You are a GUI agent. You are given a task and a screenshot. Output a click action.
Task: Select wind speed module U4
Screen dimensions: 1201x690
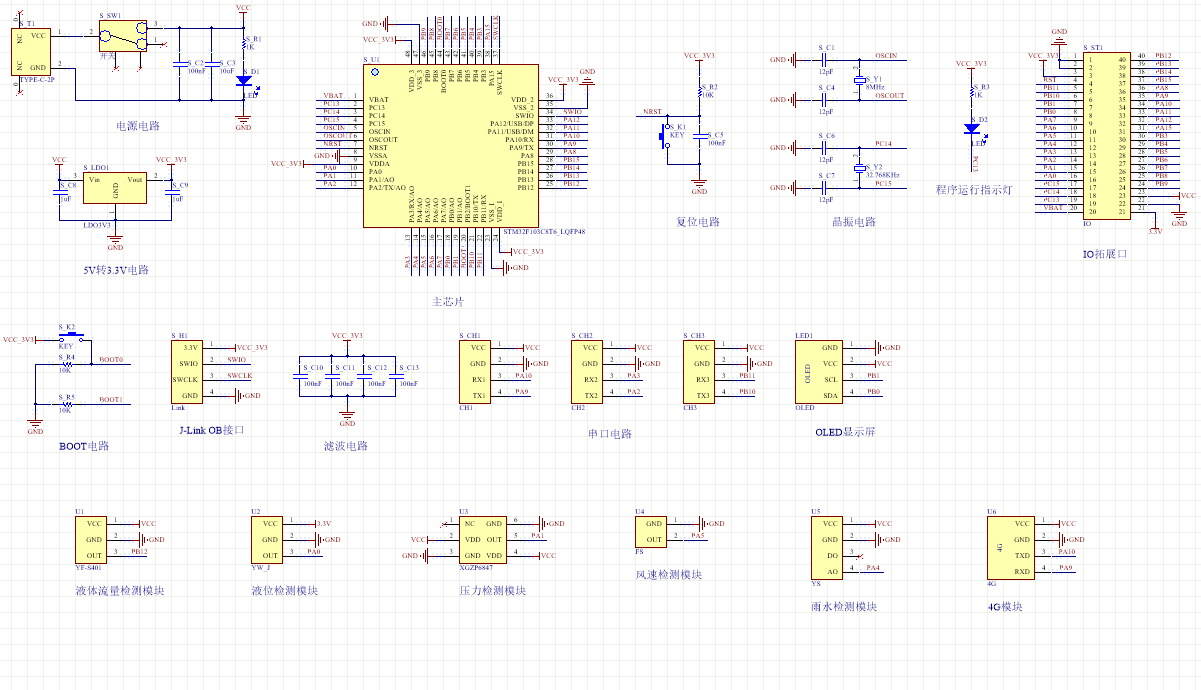tap(652, 531)
